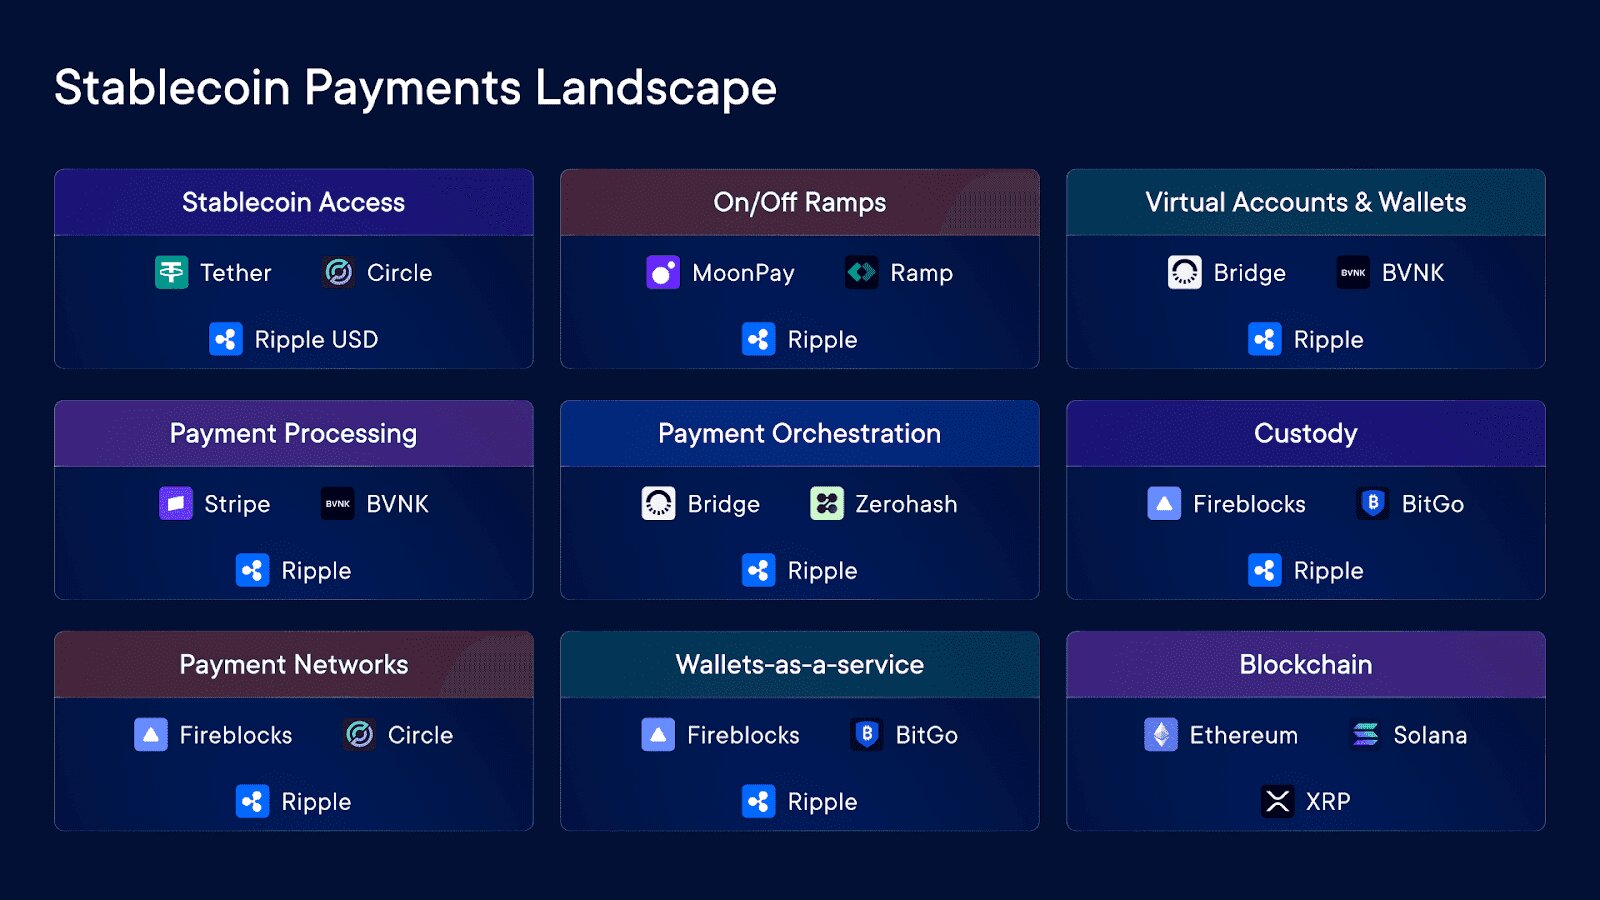Click the Tether logo under Stablecoin Access
This screenshot has height=900, width=1600.
pos(170,272)
